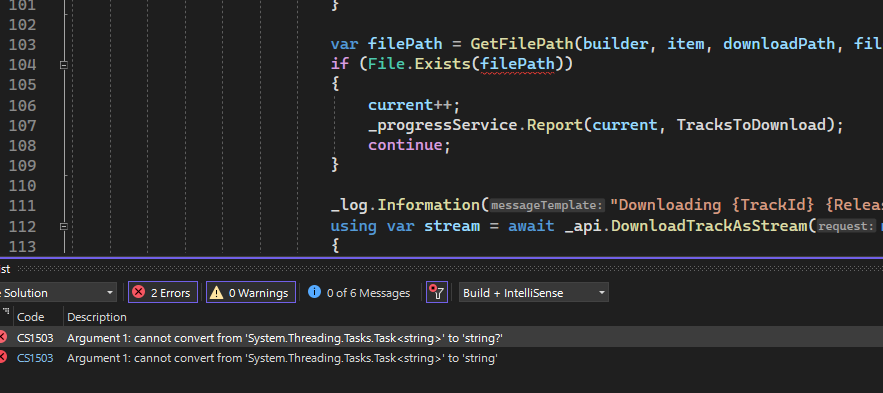
Task: Click the _progressService.Report call
Action: (x=475, y=124)
